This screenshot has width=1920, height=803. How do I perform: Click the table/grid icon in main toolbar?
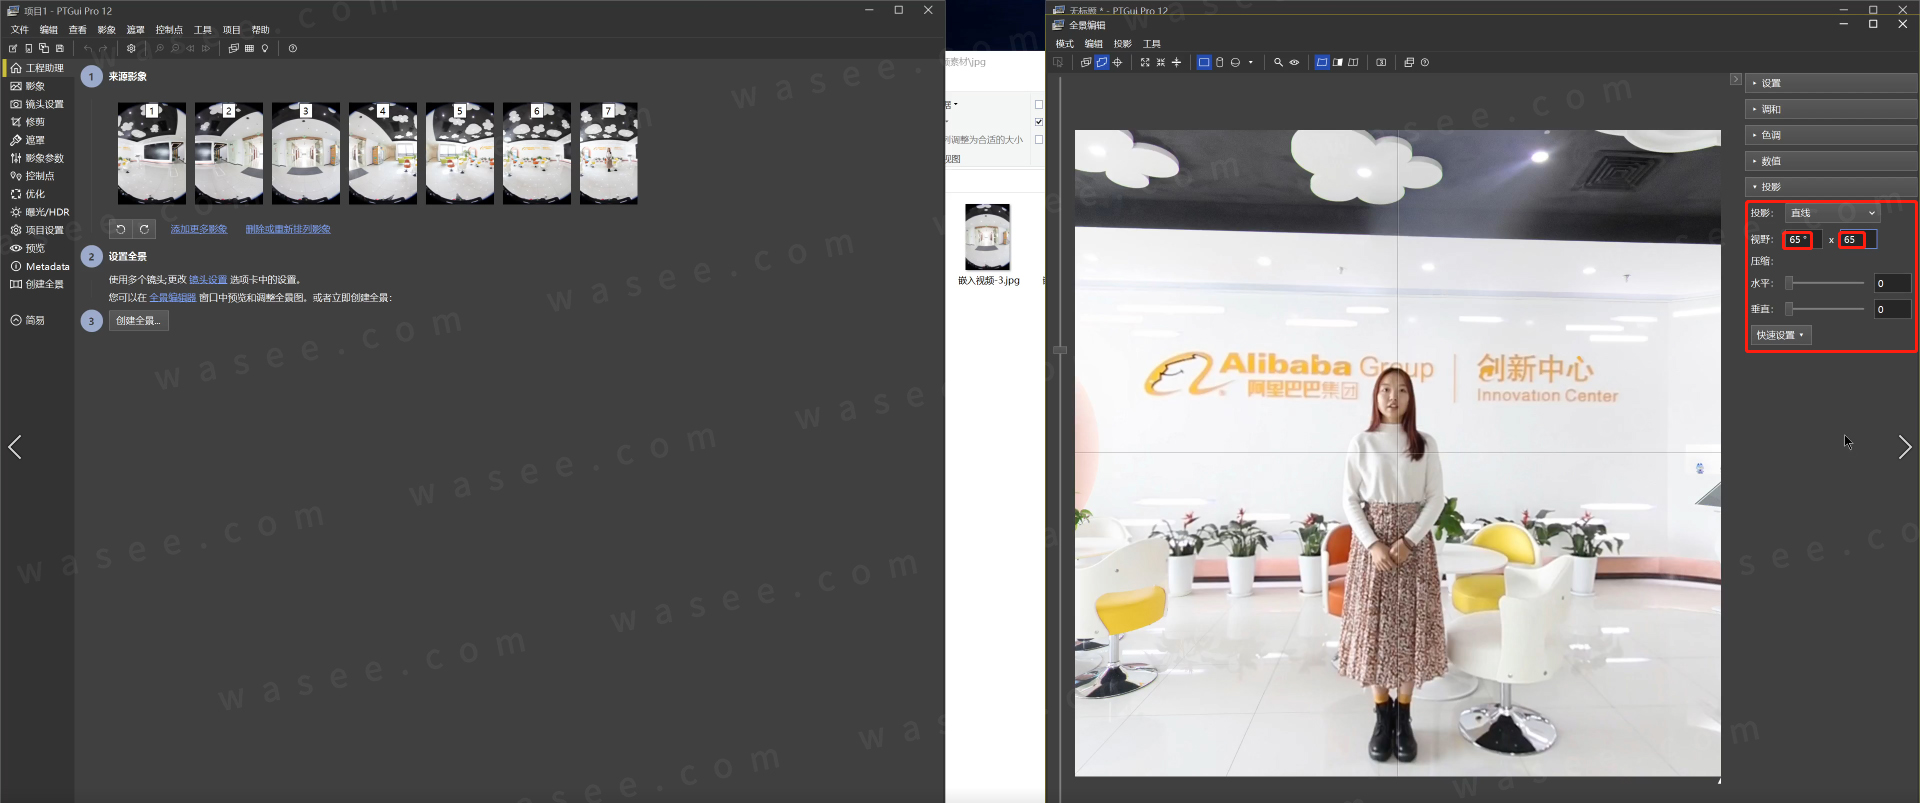pos(249,48)
